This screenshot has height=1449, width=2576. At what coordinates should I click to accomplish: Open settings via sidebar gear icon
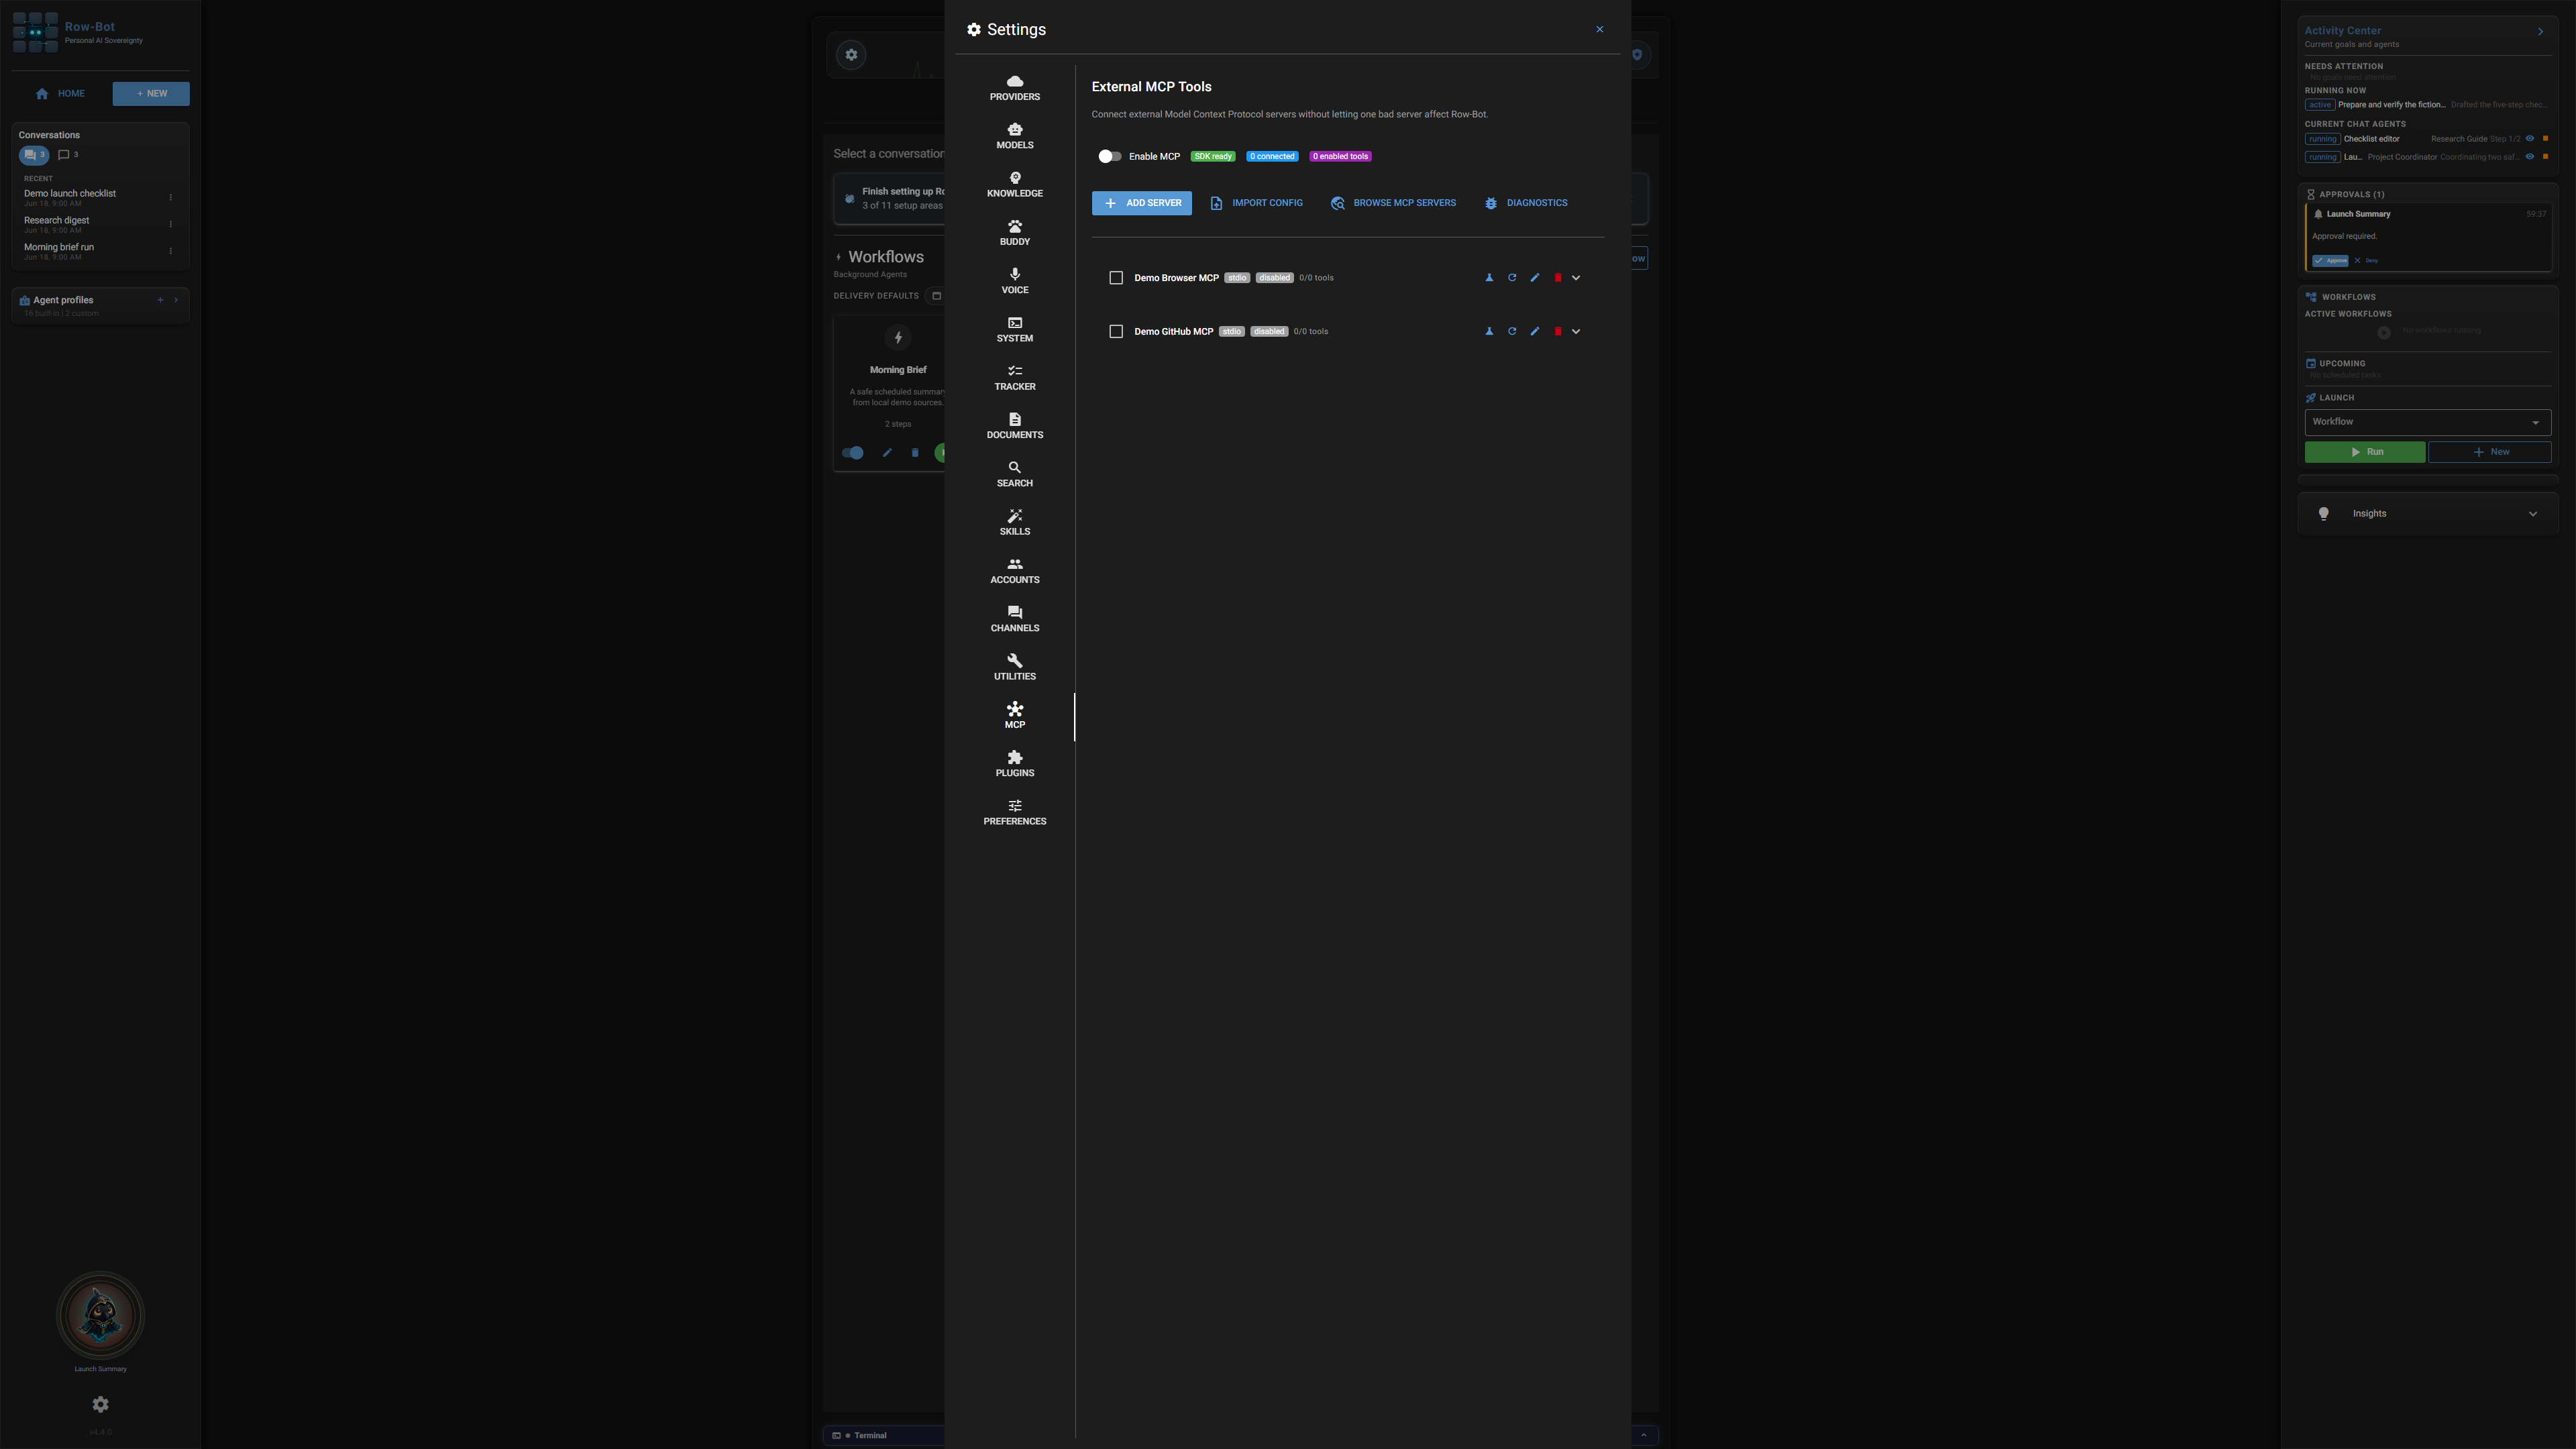point(100,1405)
